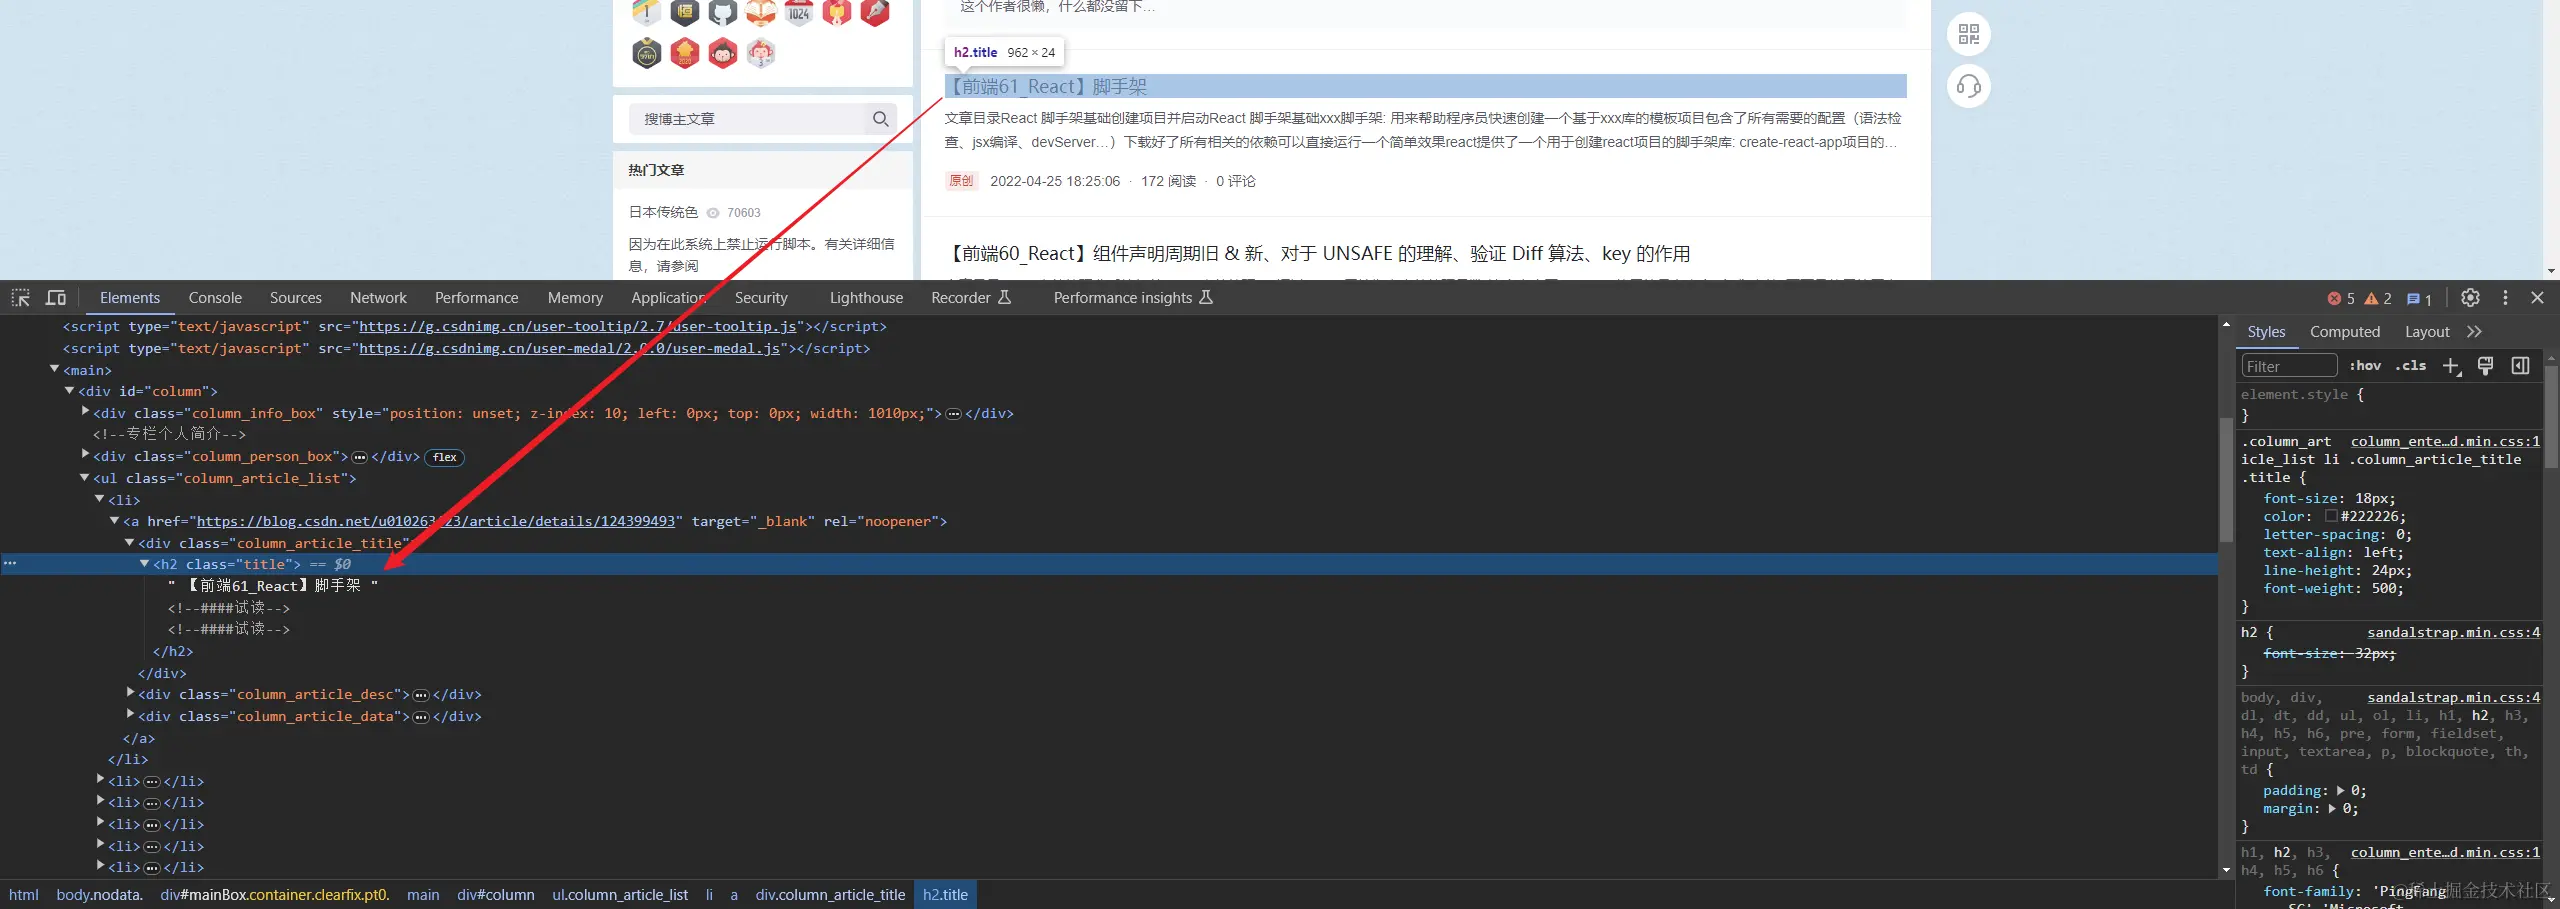This screenshot has height=909, width=2560.
Task: Open the Performance insights tab
Action: 1132,298
